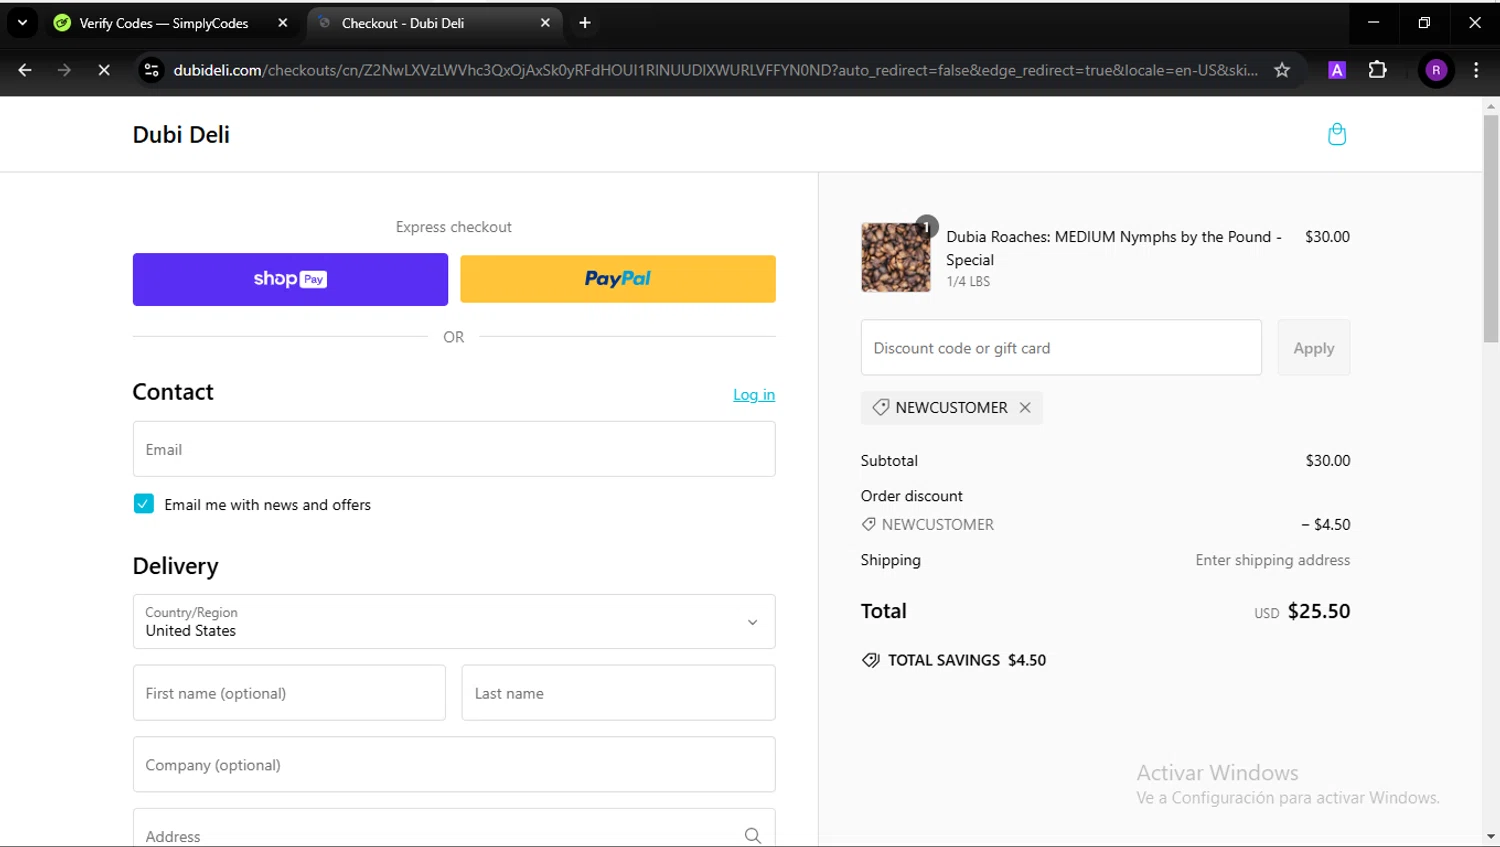Pay with PayPal button

click(x=618, y=279)
